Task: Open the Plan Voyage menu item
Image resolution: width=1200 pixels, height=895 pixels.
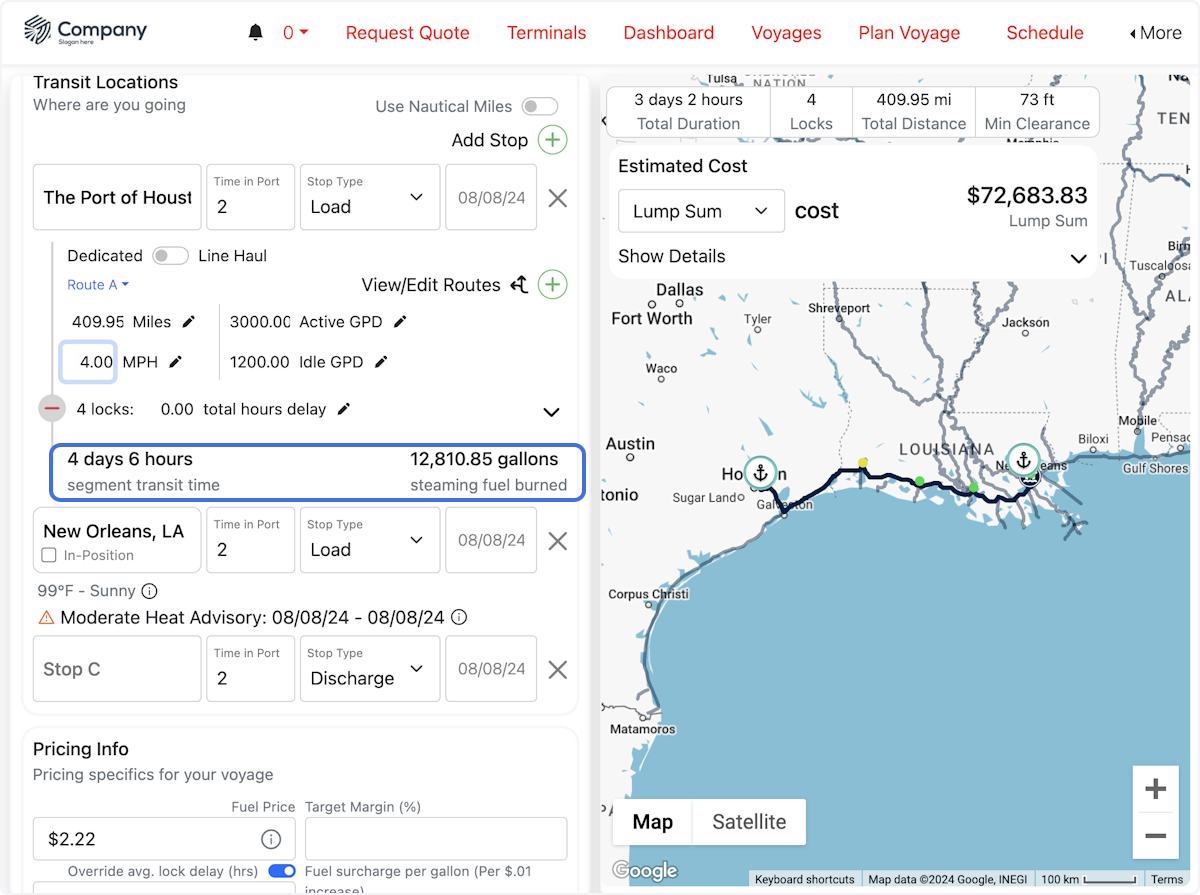Action: [x=909, y=33]
